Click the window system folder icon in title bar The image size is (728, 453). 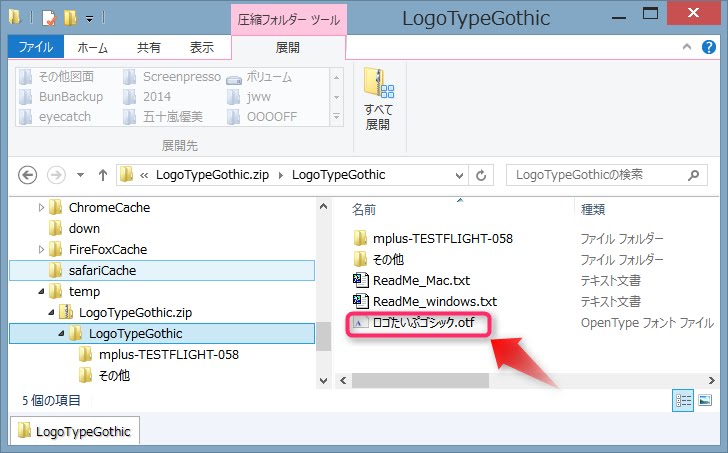[15, 18]
